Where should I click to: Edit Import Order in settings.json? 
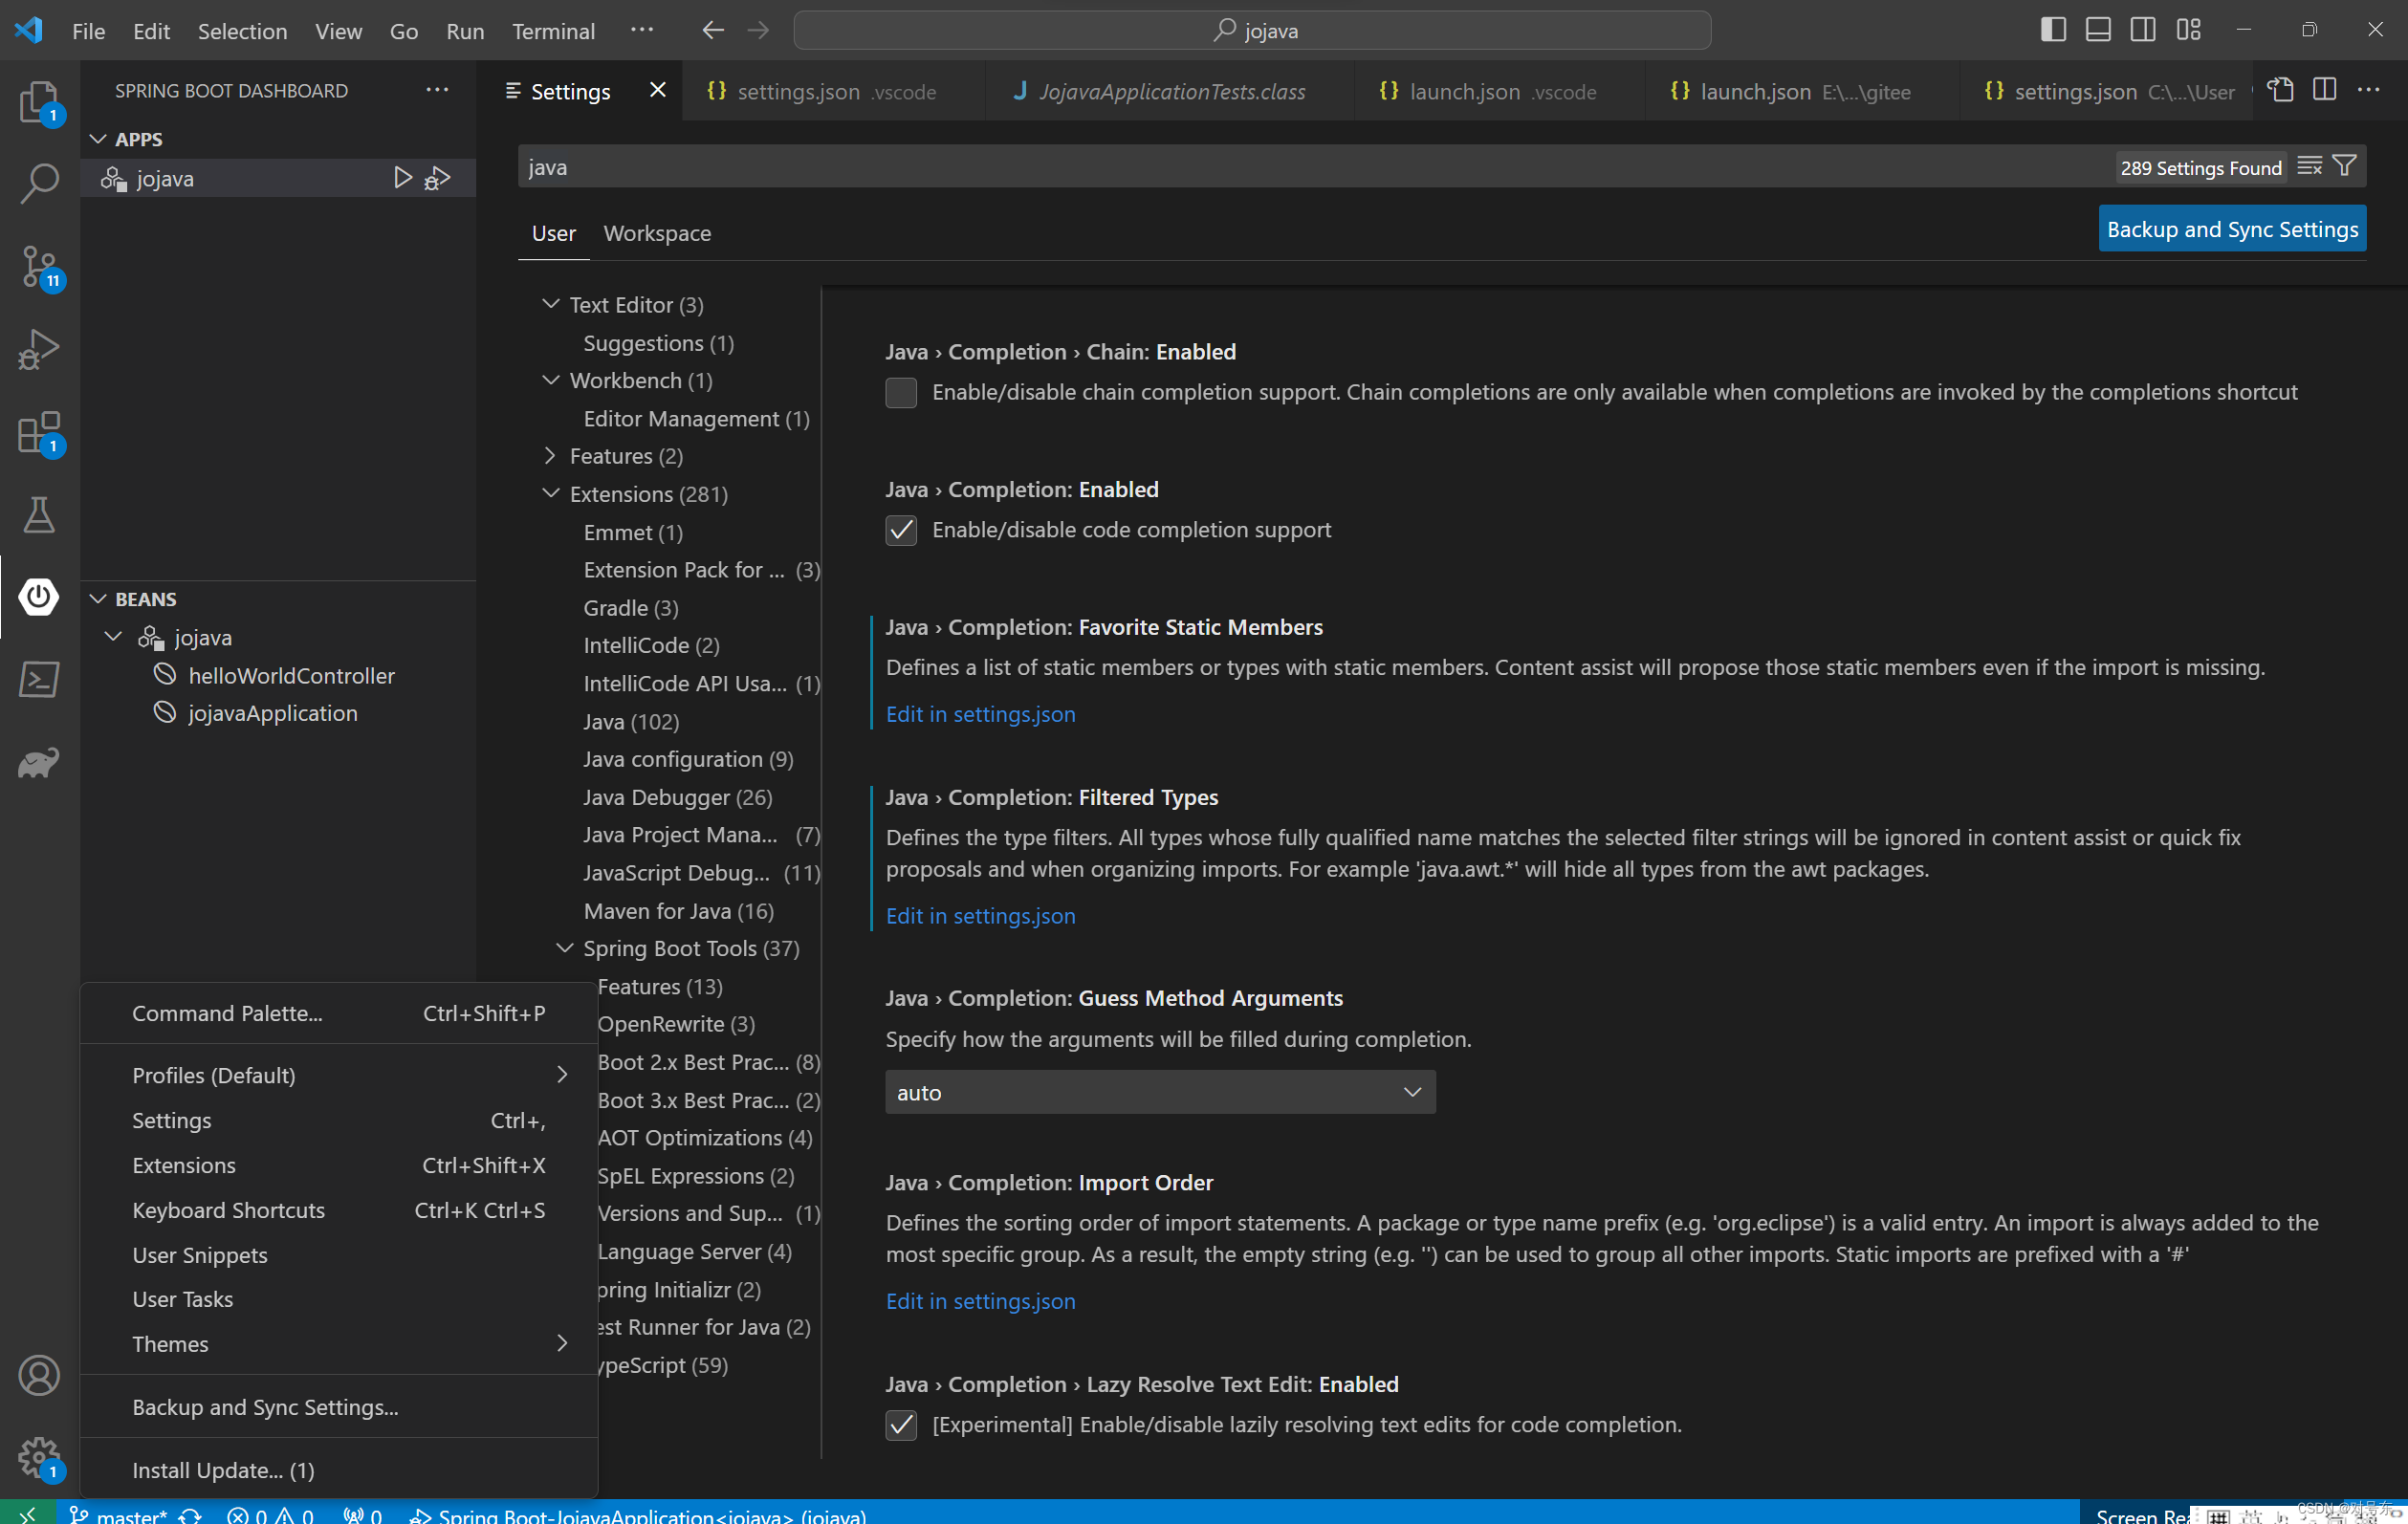pos(980,1301)
